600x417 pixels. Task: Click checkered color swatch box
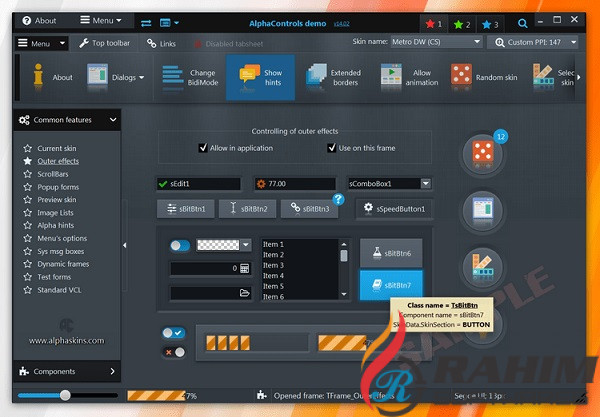(218, 245)
